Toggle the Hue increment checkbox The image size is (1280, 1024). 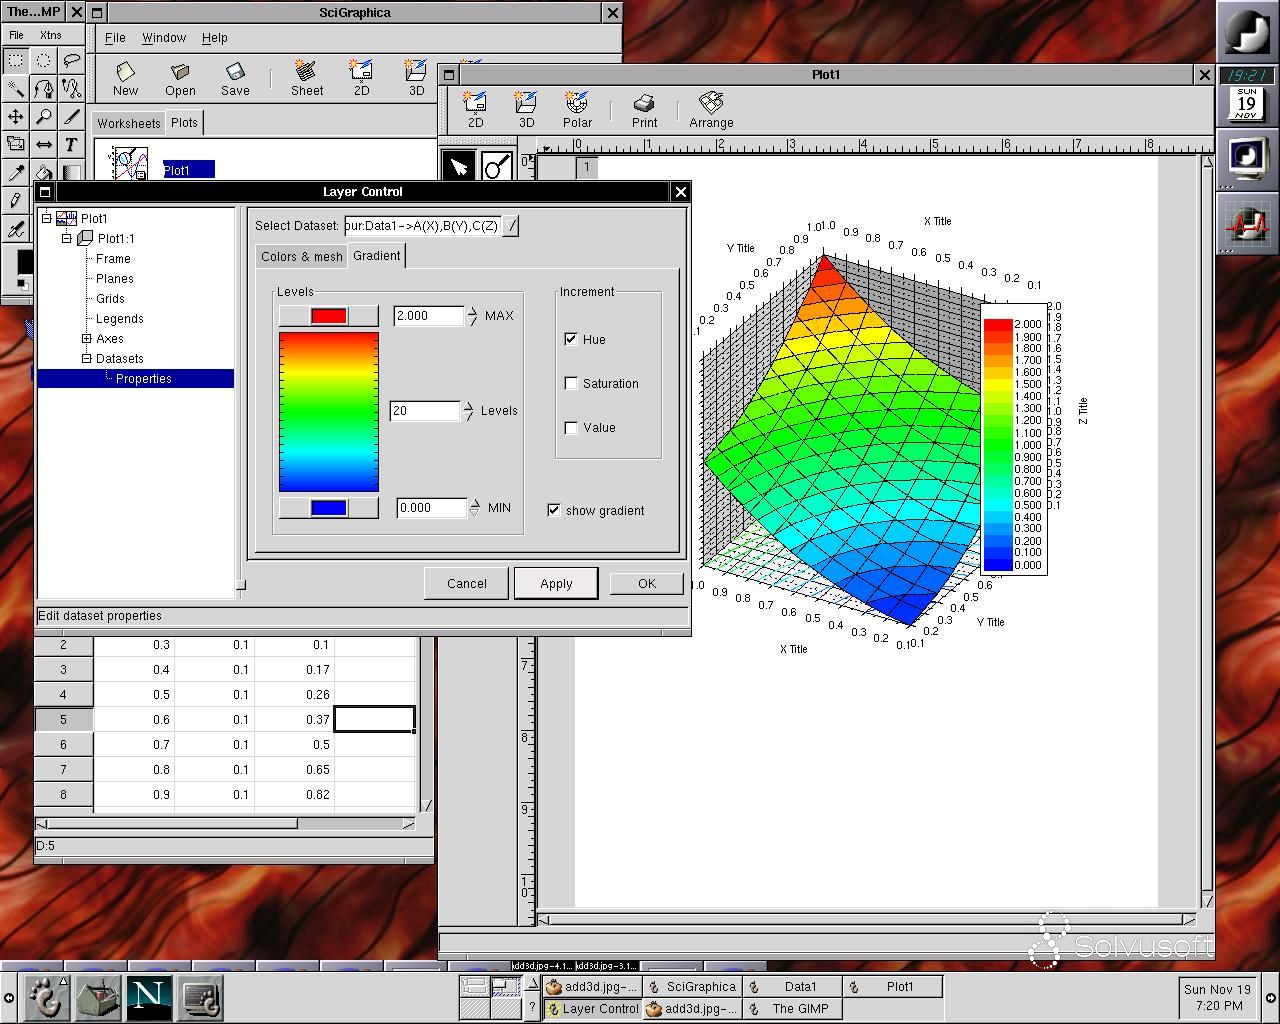[x=571, y=339]
